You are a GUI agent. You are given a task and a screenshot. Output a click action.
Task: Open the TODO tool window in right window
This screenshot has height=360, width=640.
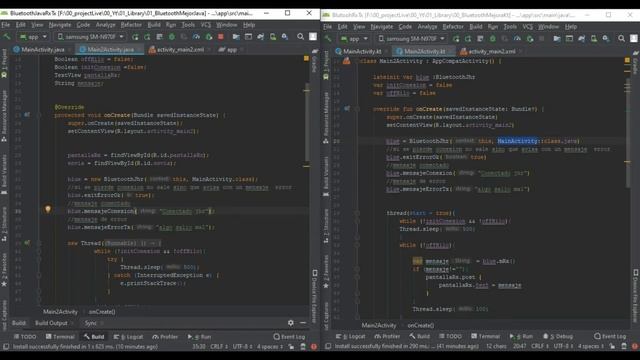click(x=450, y=336)
